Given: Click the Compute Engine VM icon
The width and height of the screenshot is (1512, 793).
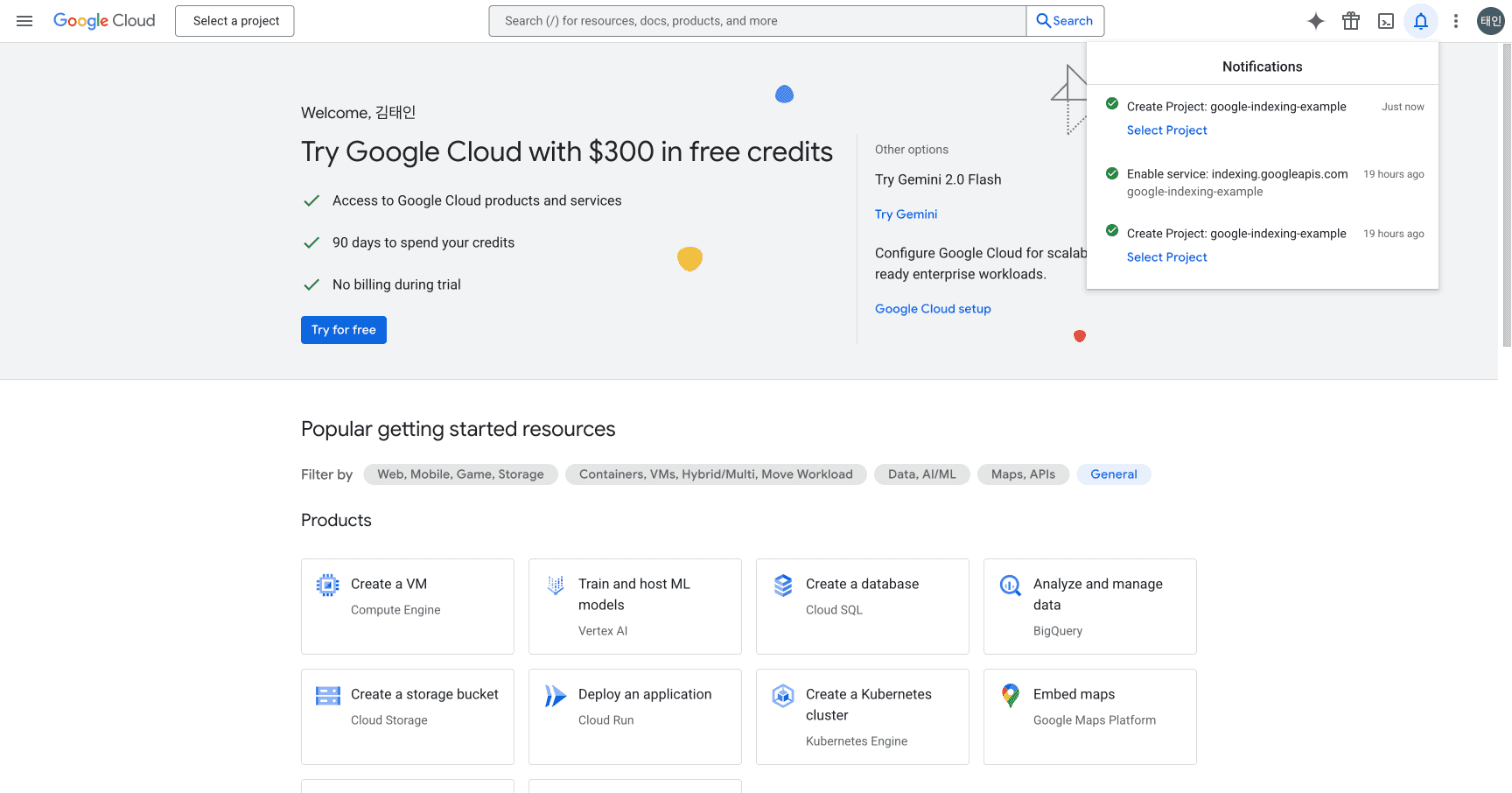Looking at the screenshot, I should click(x=327, y=585).
